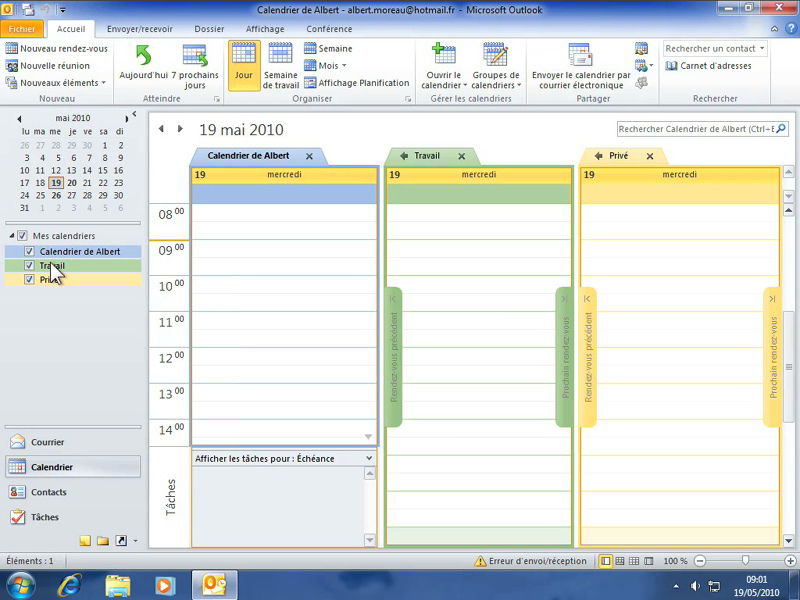Screen dimensions: 800x600
Task: Uncheck Travail calendar checkbox
Action: (29, 265)
